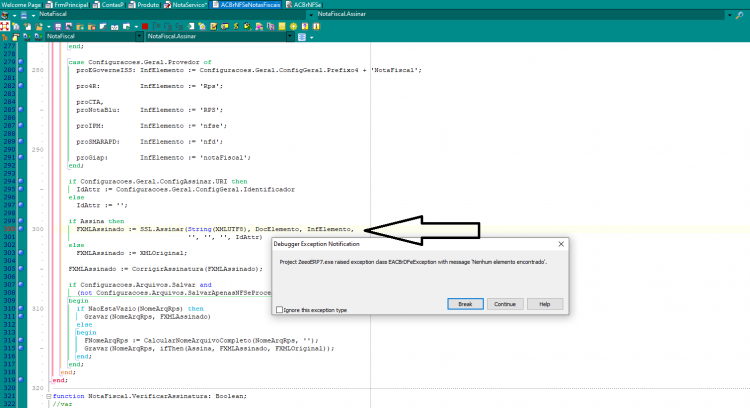Image resolution: width=750 pixels, height=408 pixels.
Task: Click 'NaoEstaVazio(NomeArqRps)' on line 310
Action: [x=136, y=309]
